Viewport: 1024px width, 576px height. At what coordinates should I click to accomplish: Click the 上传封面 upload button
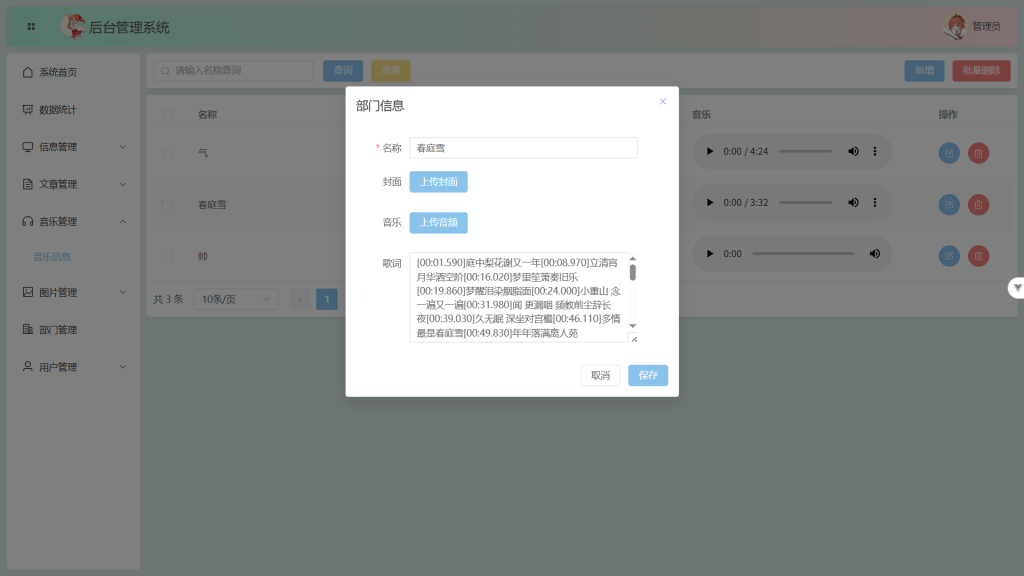(x=438, y=182)
